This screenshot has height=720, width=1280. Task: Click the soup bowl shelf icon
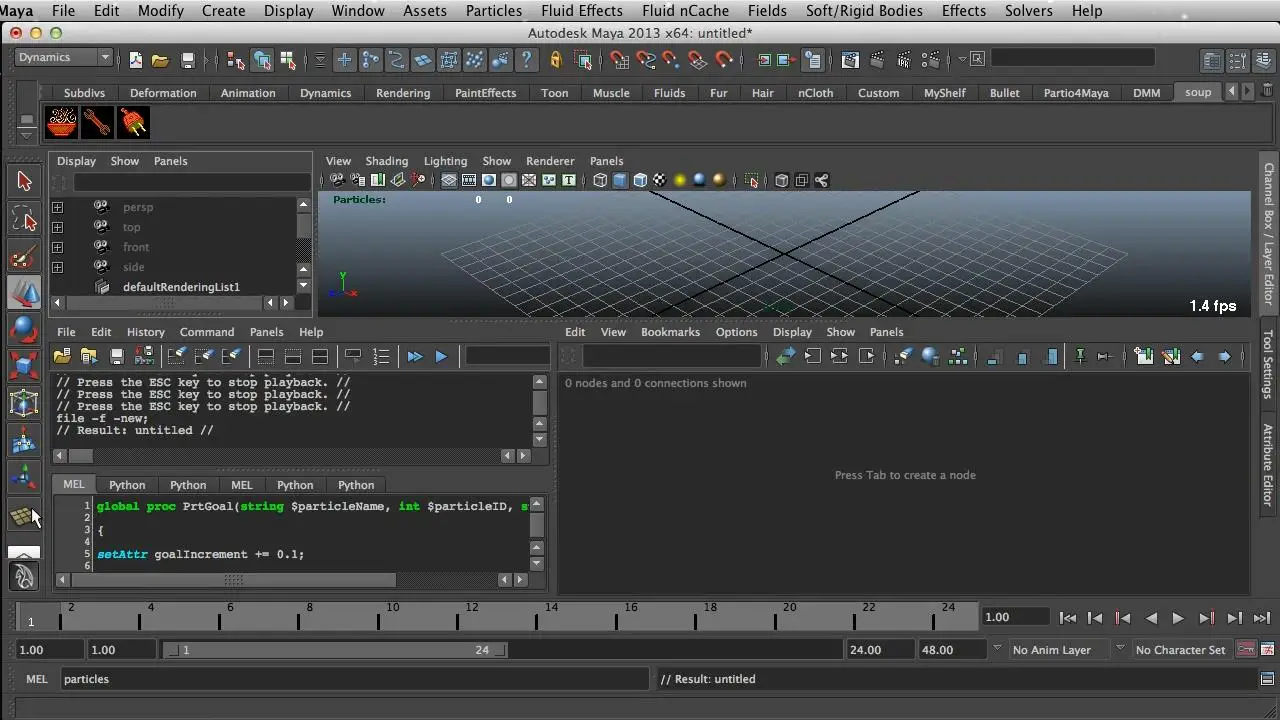62,123
